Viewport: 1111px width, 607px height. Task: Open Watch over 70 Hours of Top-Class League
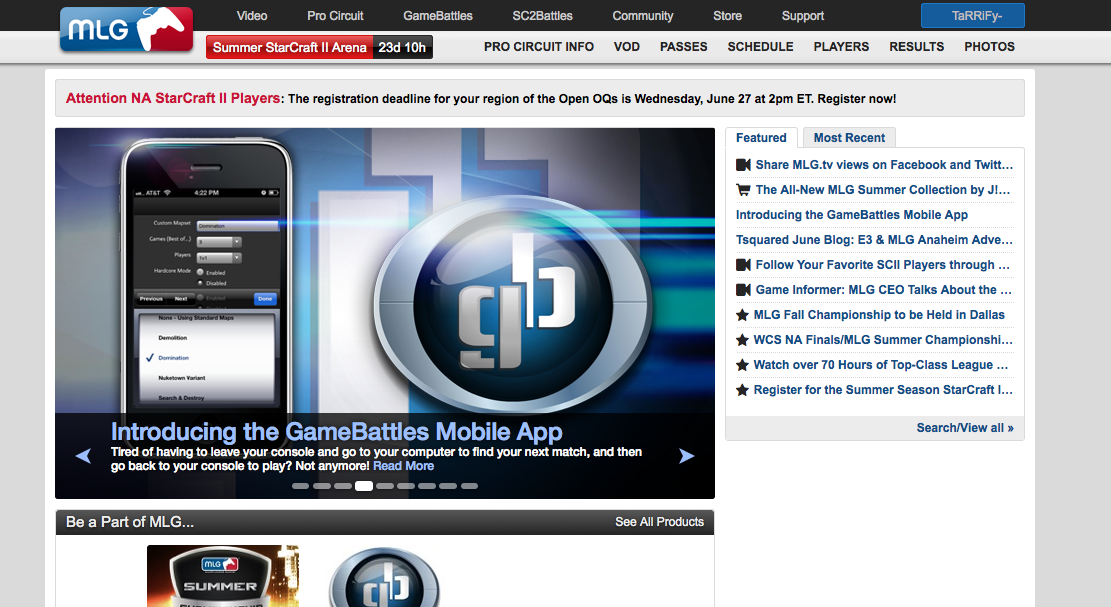[x=881, y=365]
